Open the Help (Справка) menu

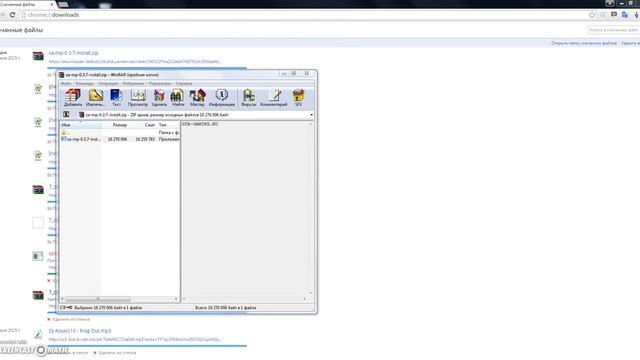tap(184, 83)
